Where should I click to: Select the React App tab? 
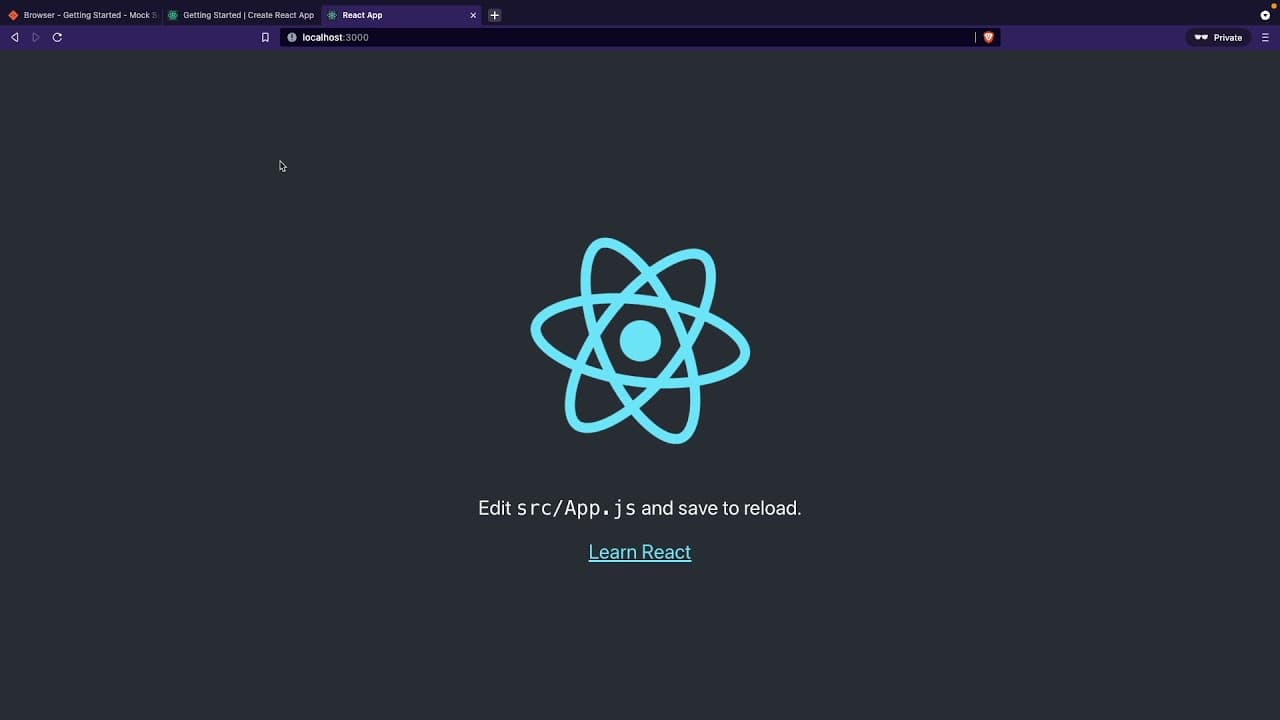tap(402, 15)
